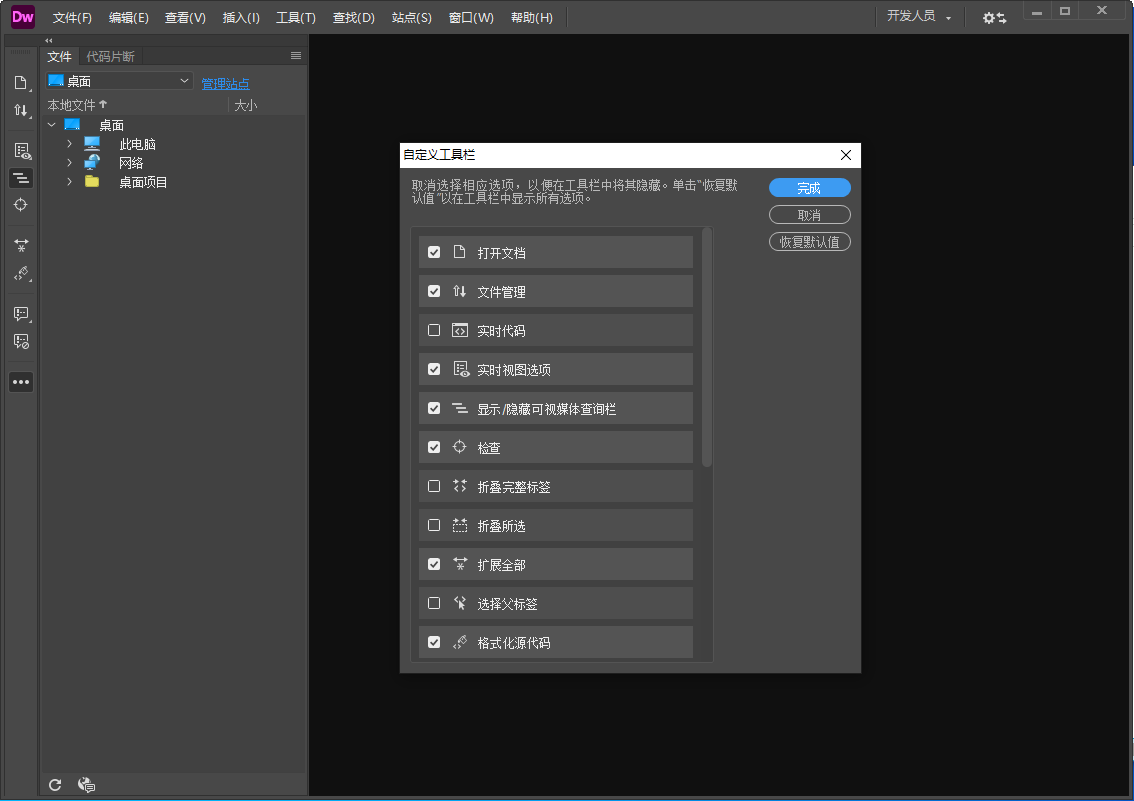
Task: Open Live View Options icon in left toolbar
Action: click(22, 151)
